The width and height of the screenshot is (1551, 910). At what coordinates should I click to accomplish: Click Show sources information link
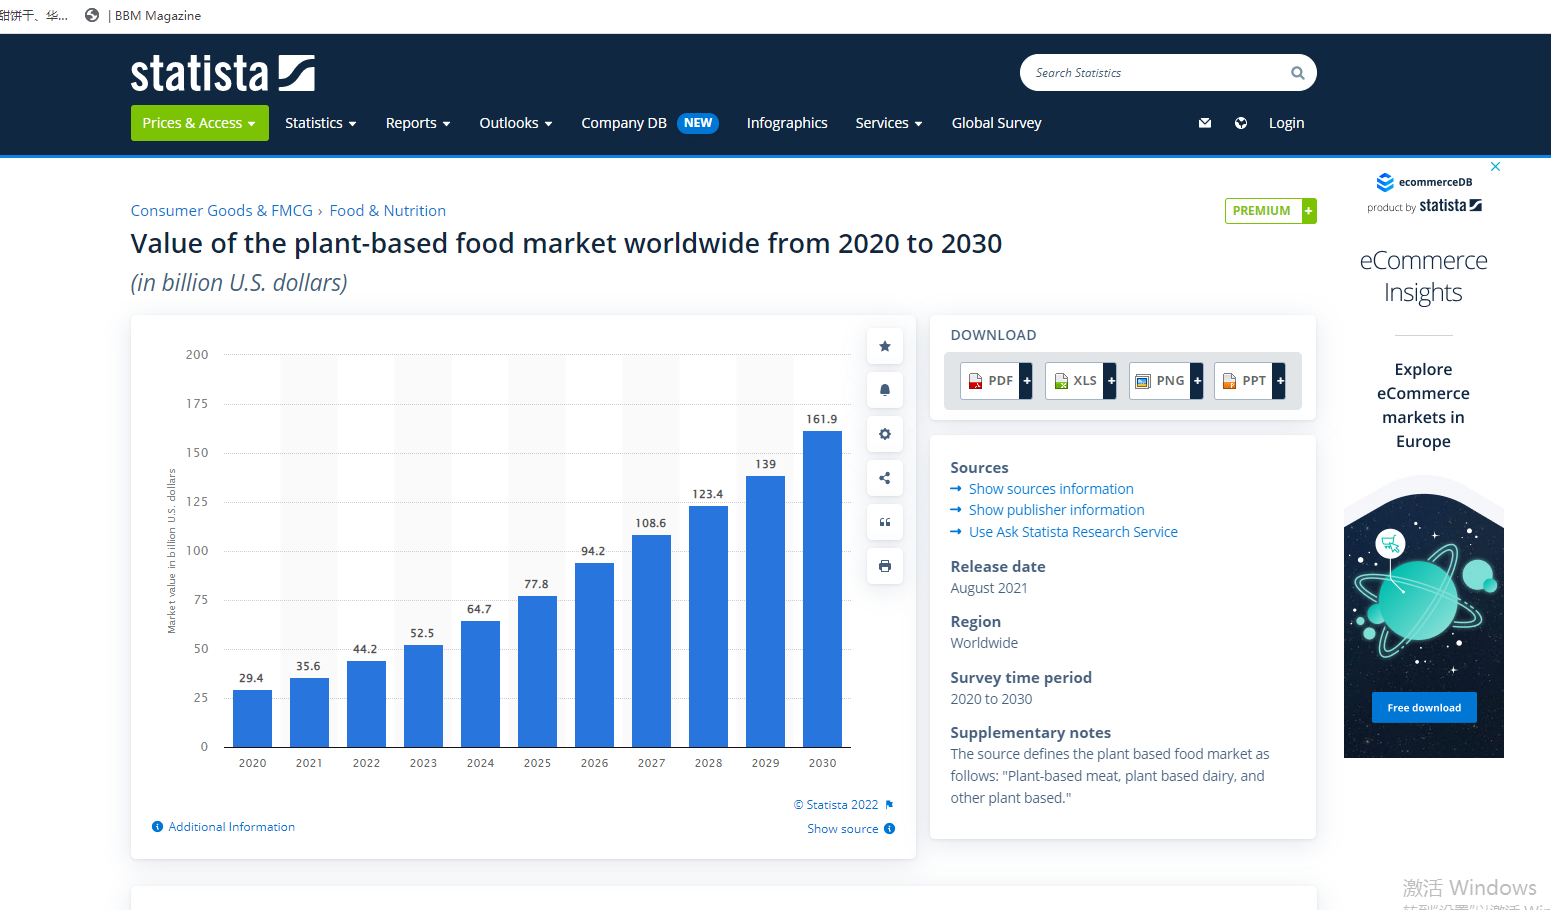(x=1050, y=489)
